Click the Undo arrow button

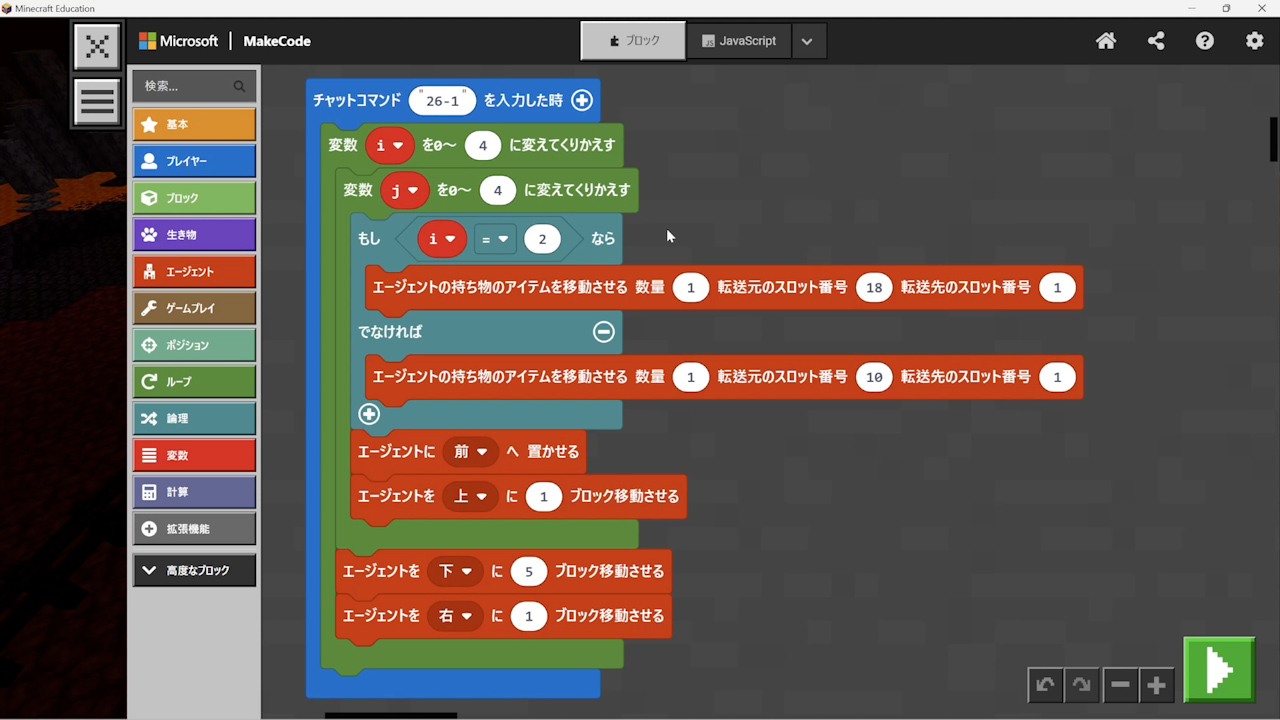point(1045,685)
